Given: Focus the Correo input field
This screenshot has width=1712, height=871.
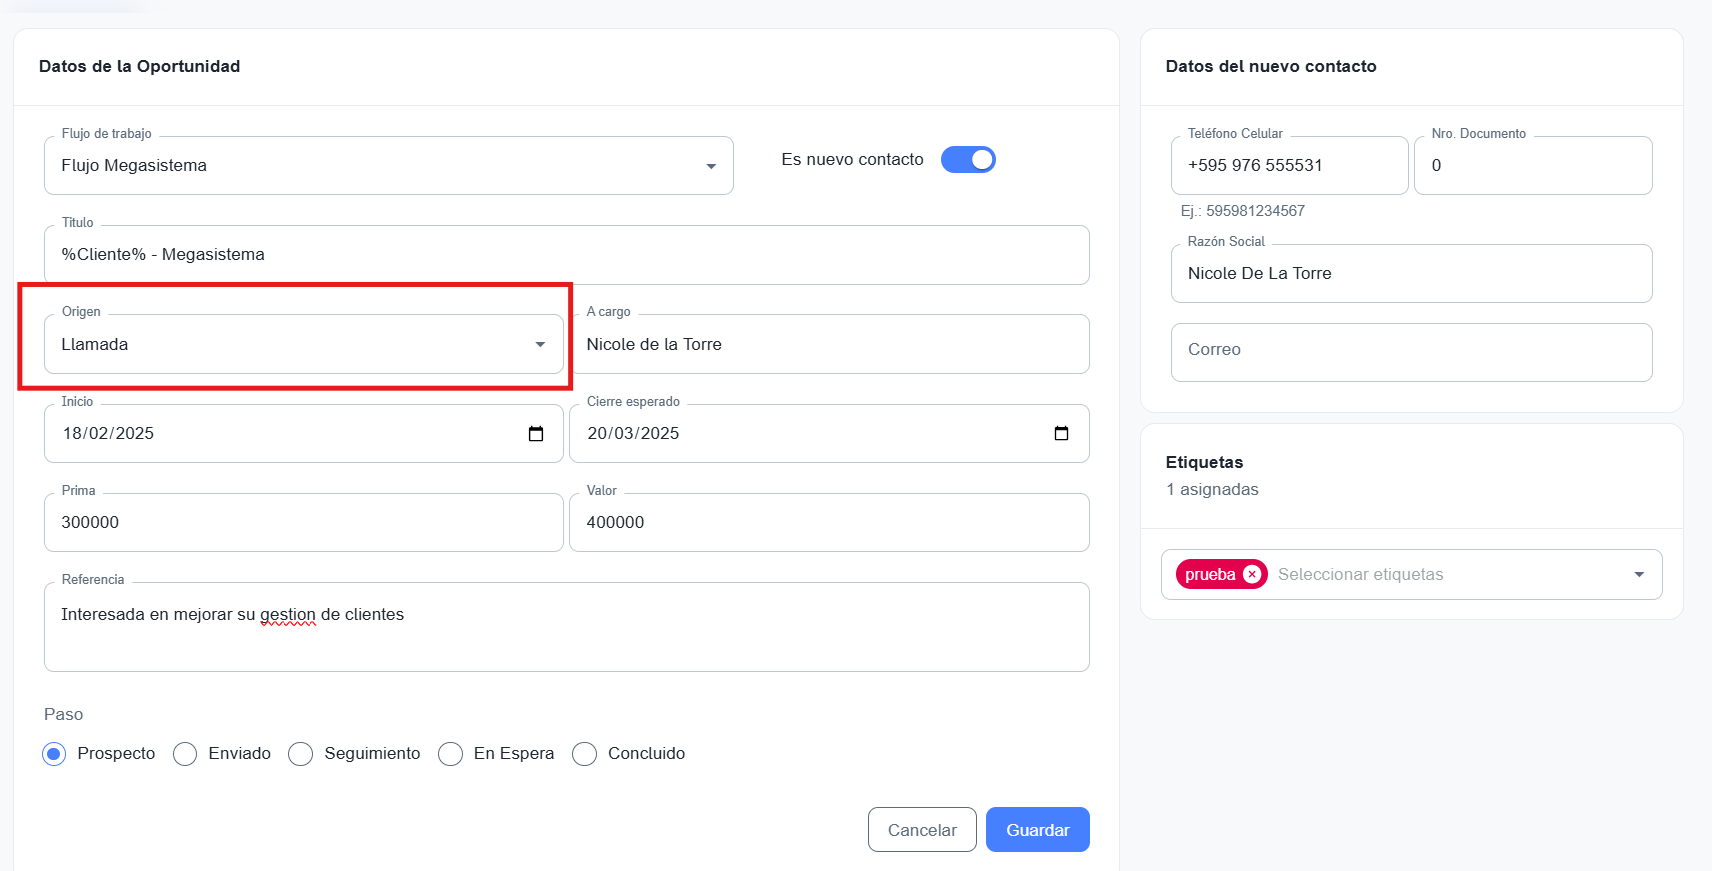Looking at the screenshot, I should point(1410,351).
